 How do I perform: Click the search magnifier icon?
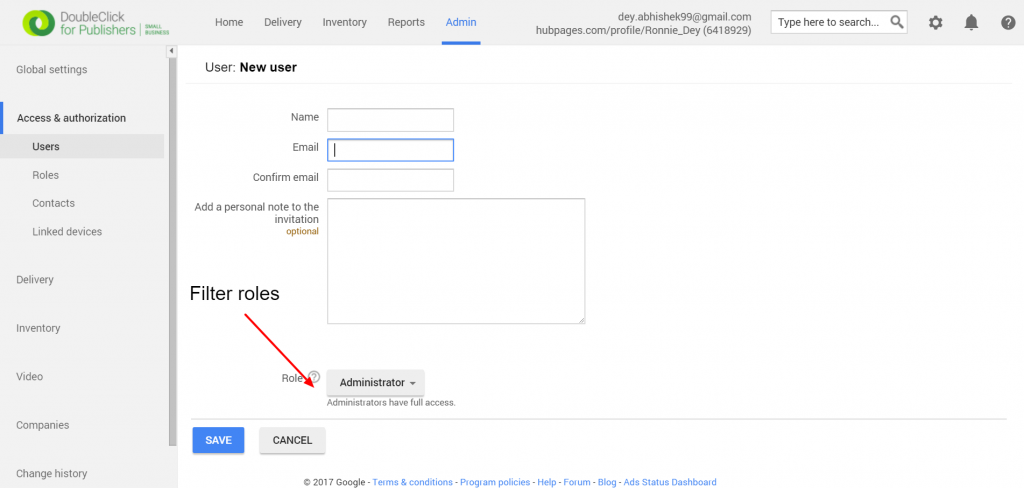[897, 22]
